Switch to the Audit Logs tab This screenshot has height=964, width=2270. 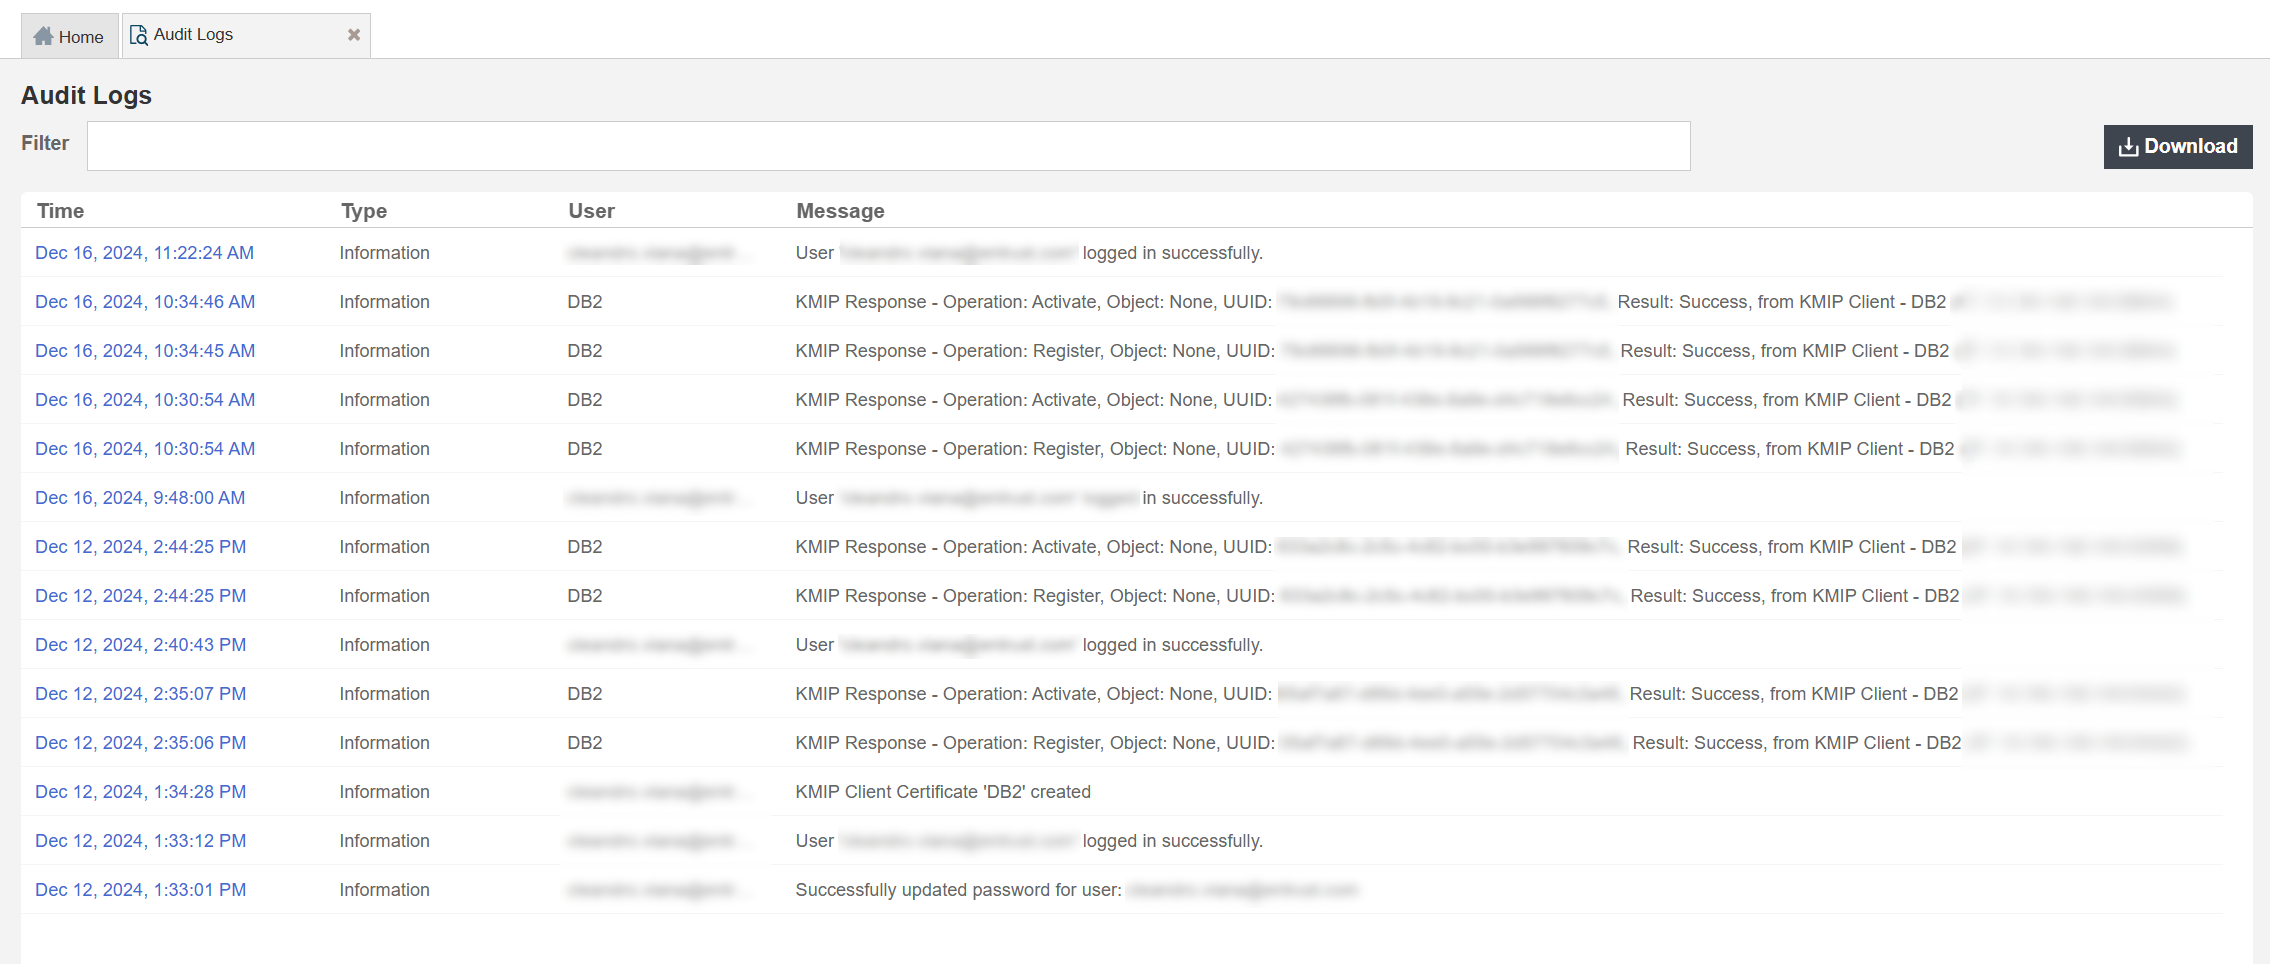[x=193, y=35]
